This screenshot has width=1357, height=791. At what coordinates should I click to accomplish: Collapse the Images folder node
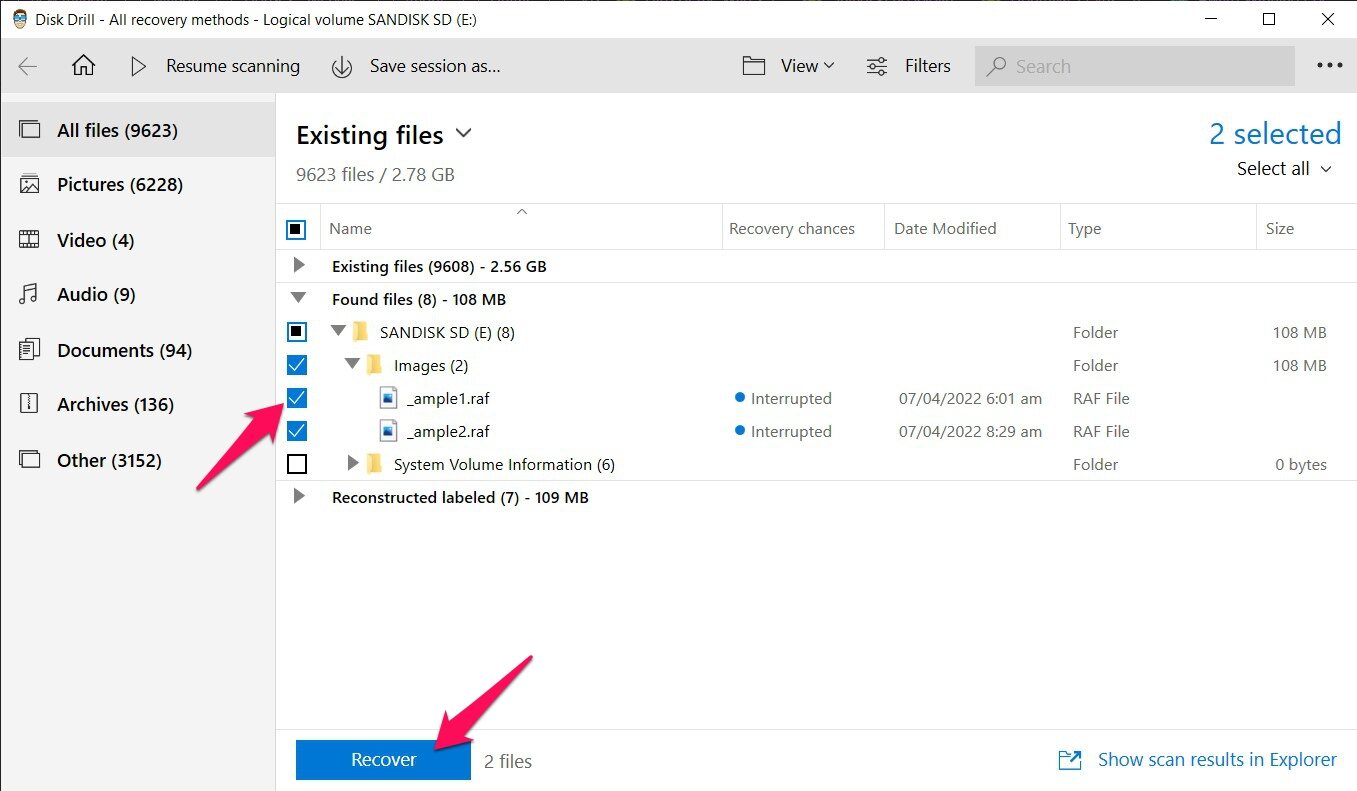pyautogui.click(x=352, y=364)
